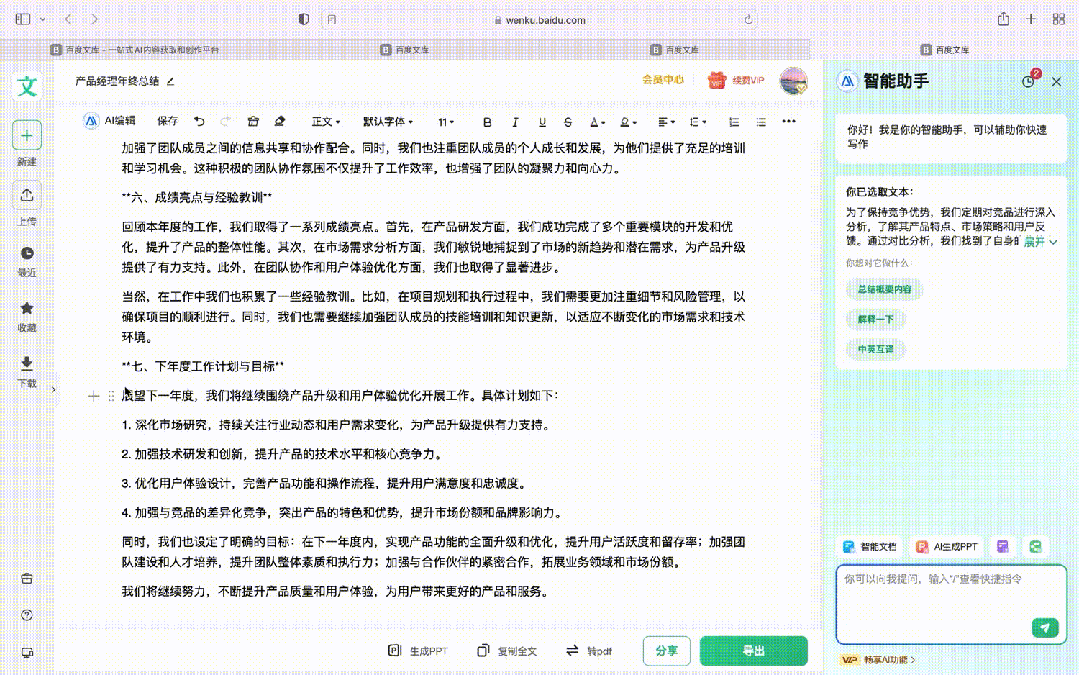
Task: Toggle strikethrough formatting
Action: click(x=569, y=122)
